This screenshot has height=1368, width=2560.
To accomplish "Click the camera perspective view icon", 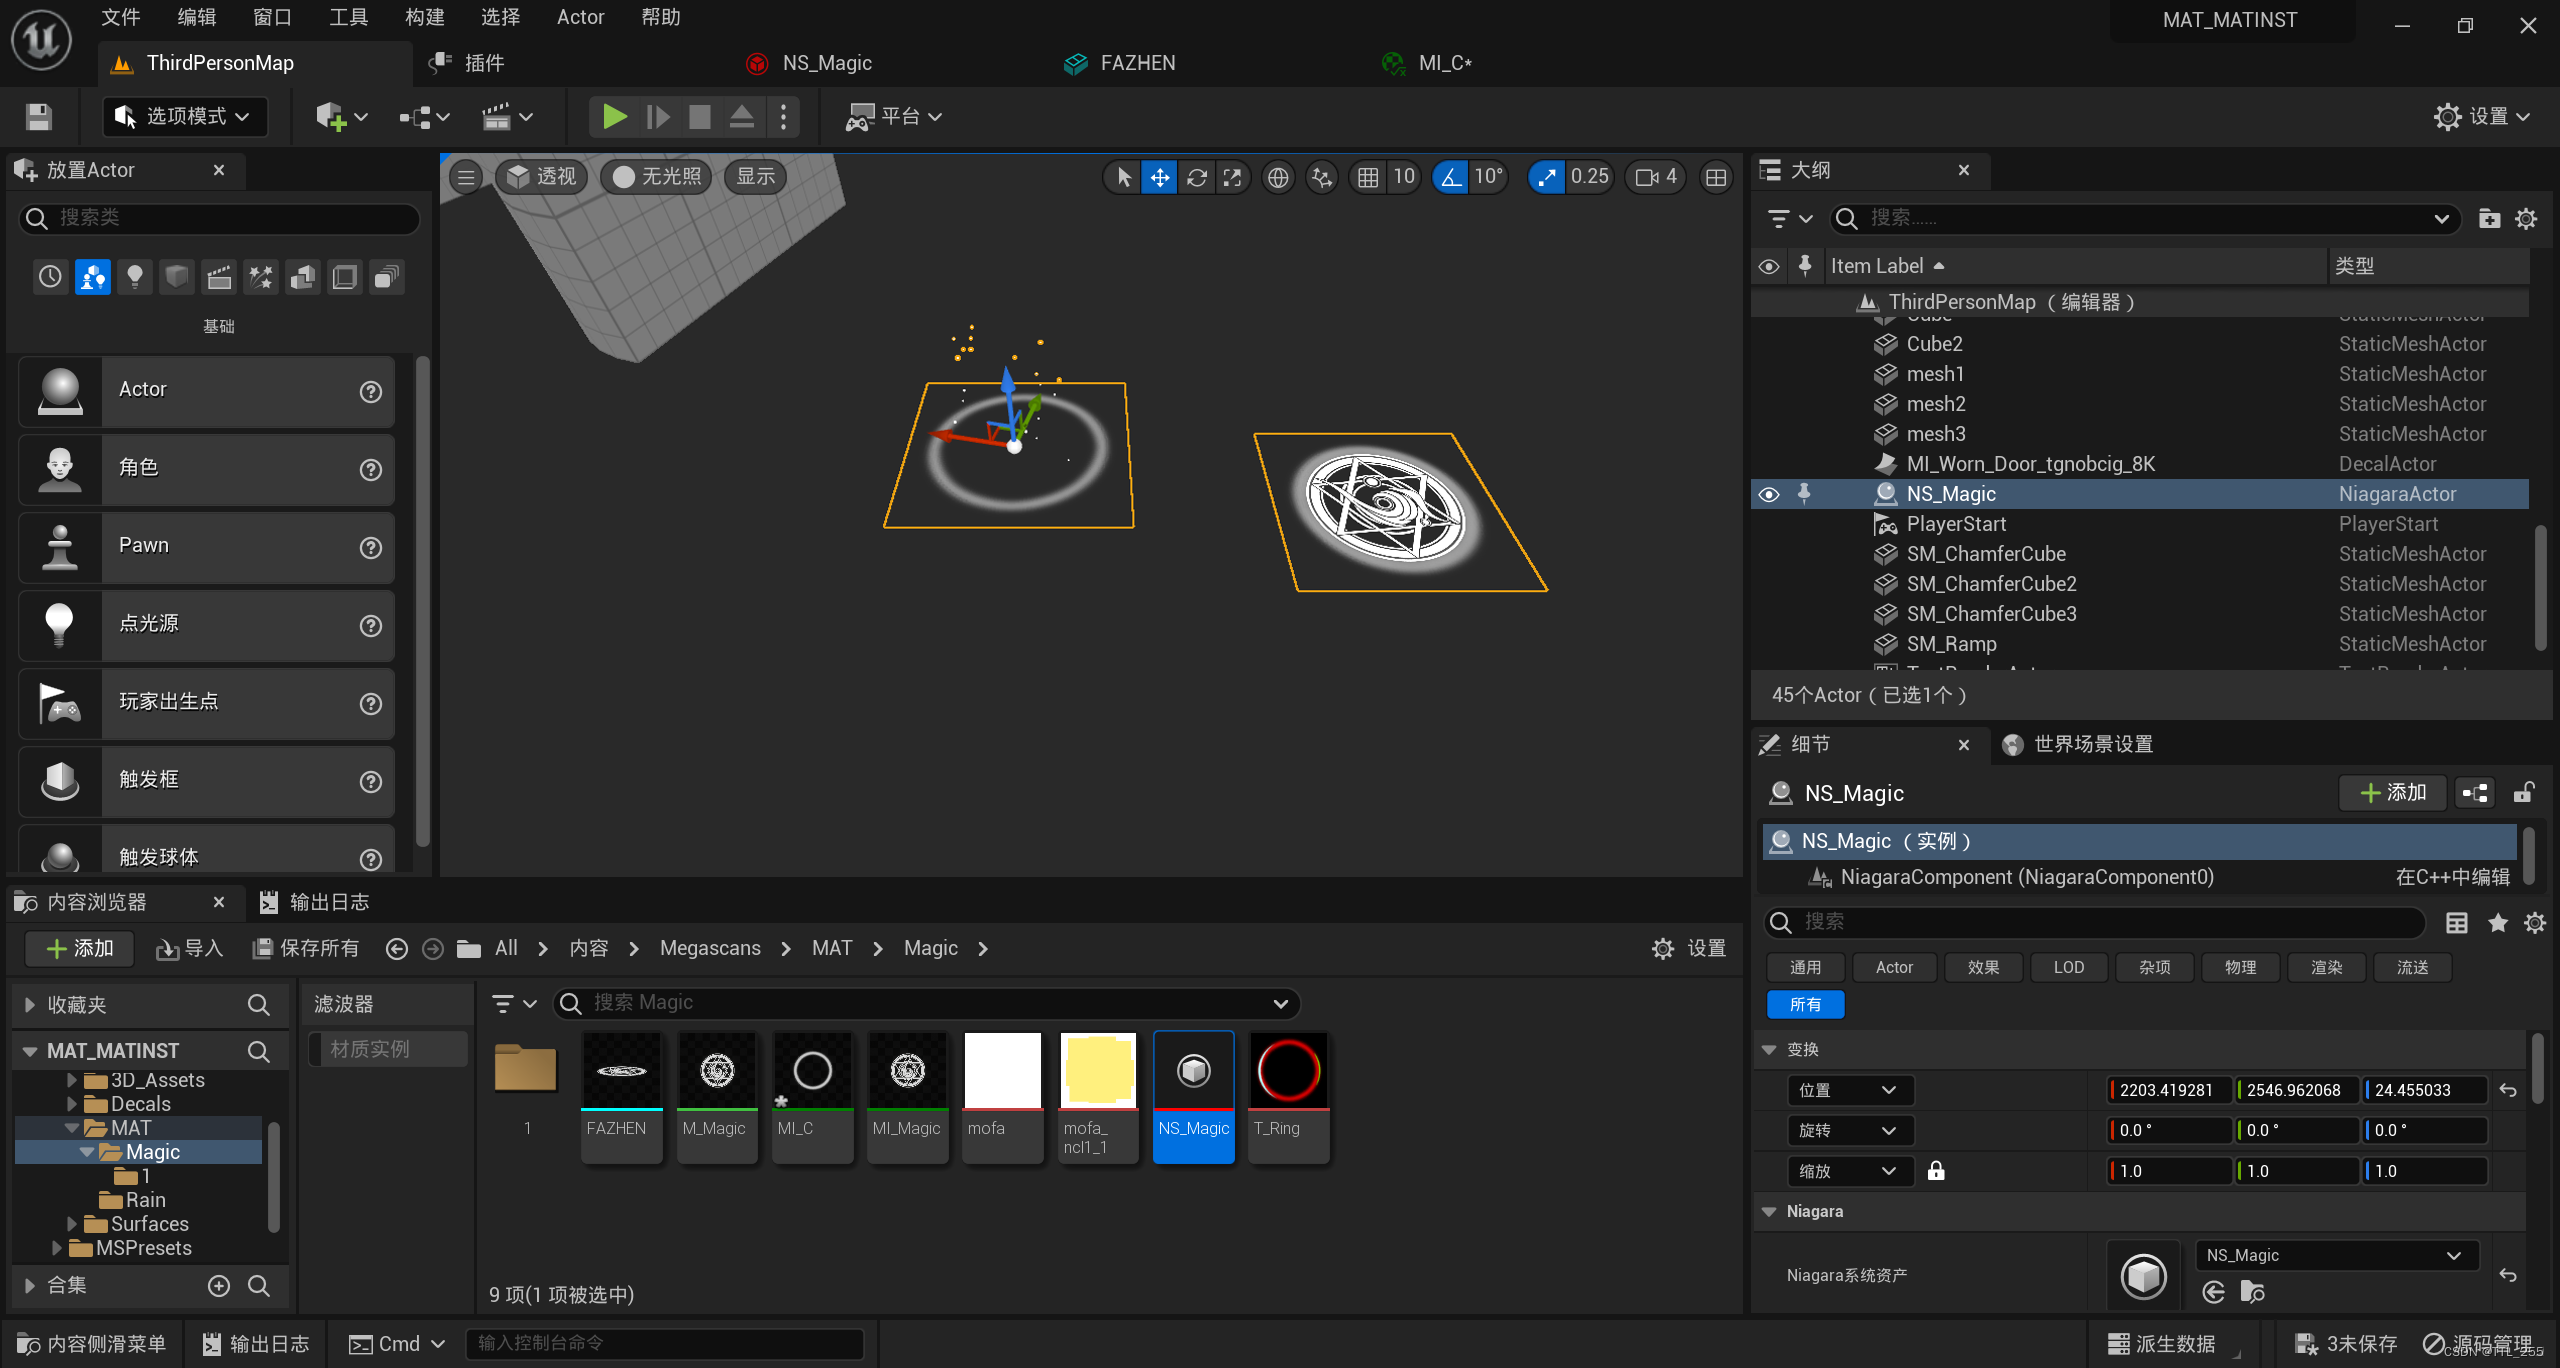I will click(543, 174).
